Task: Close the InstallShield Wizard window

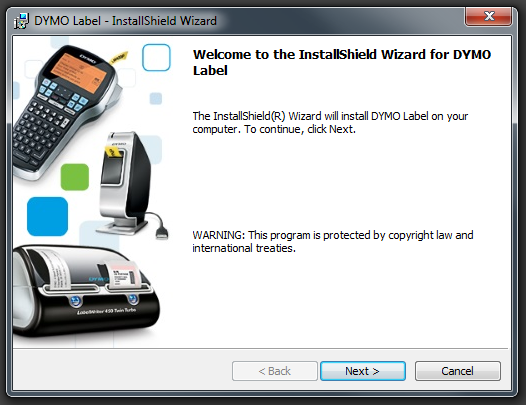Action: pyautogui.click(x=488, y=16)
